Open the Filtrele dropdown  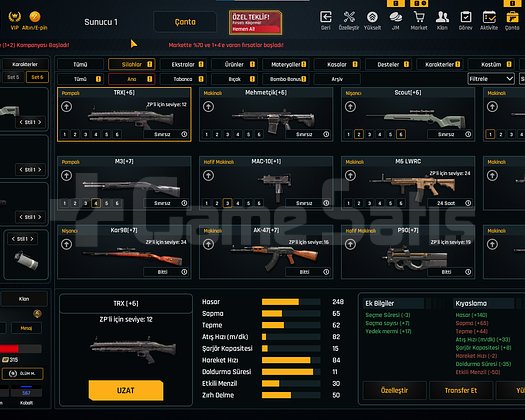[491, 79]
